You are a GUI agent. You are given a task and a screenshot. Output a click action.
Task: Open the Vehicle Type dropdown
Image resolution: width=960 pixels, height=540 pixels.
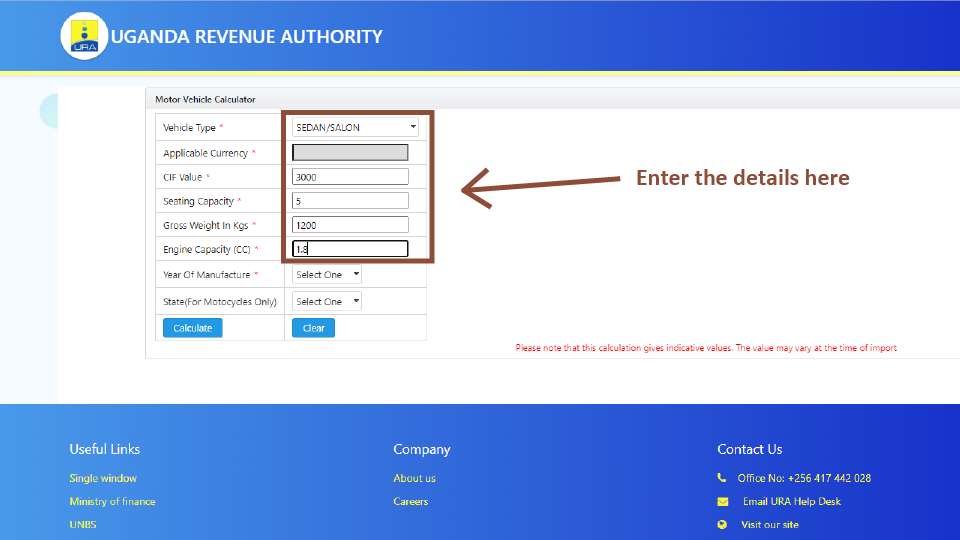[355, 127]
